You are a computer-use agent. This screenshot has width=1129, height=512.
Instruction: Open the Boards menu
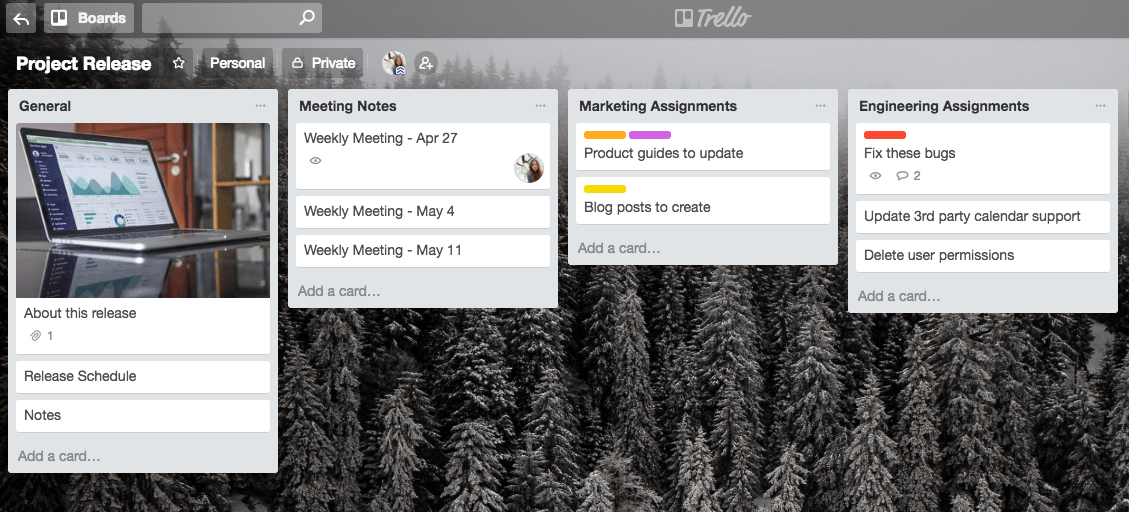click(x=89, y=18)
